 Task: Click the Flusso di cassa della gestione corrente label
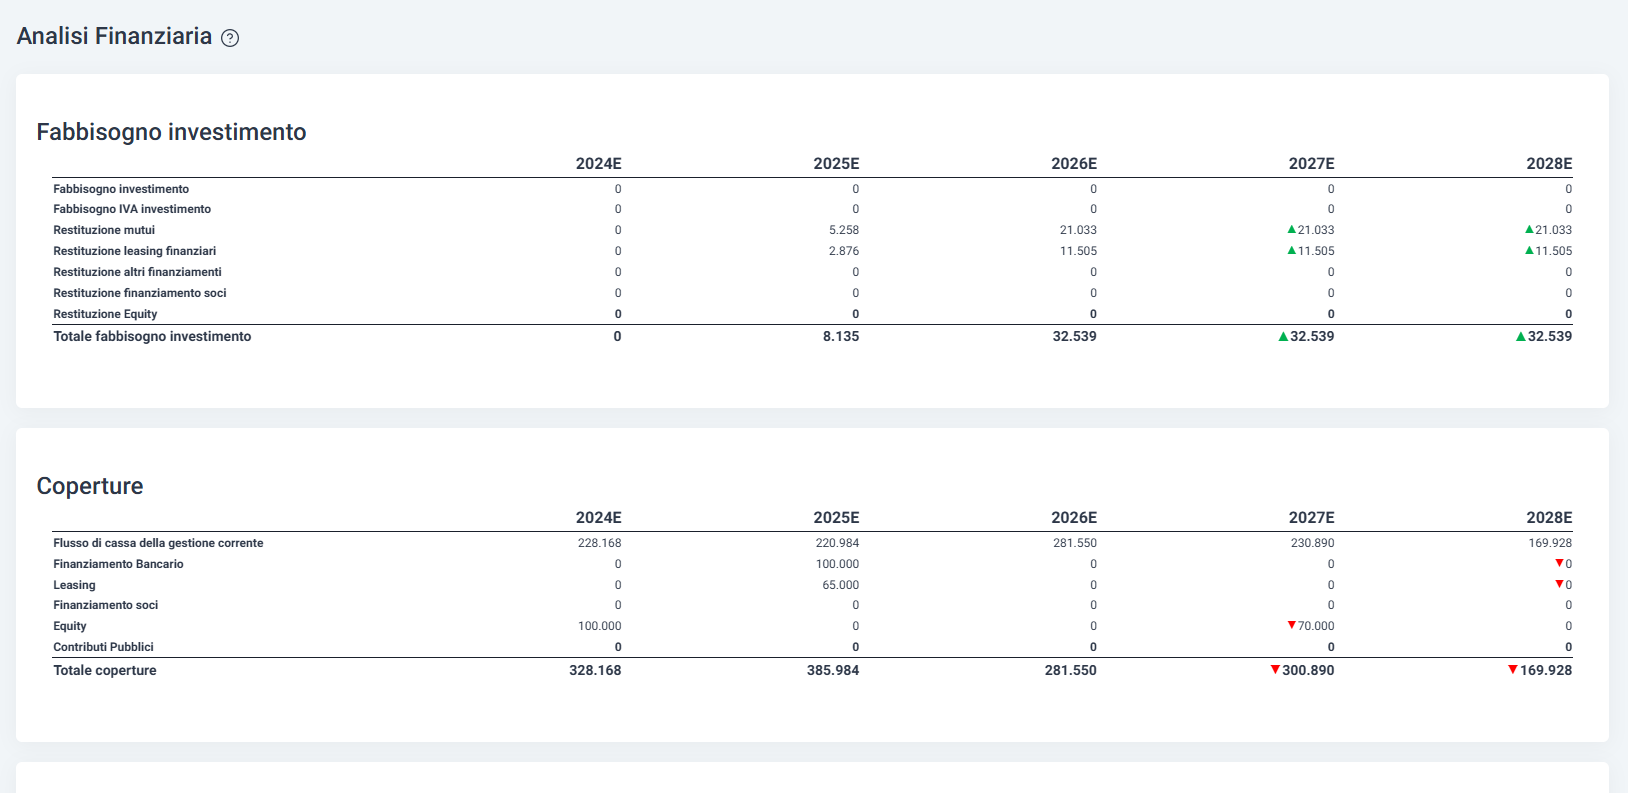(x=158, y=543)
